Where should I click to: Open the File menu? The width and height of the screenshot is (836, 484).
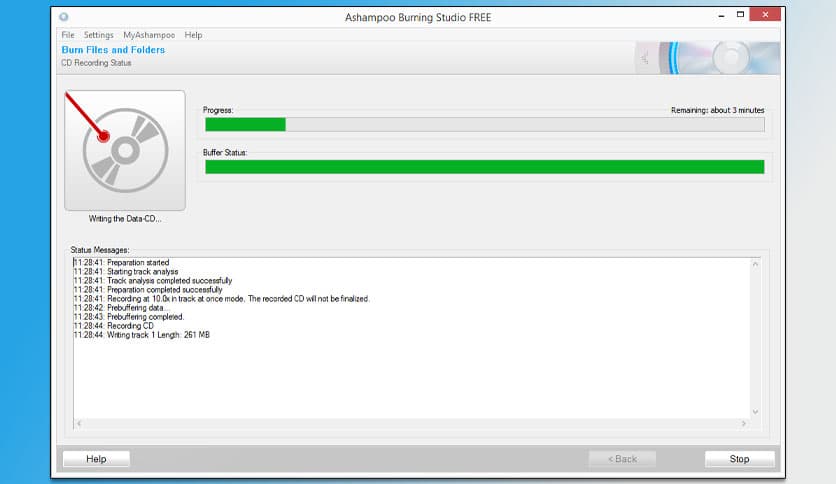coord(68,35)
